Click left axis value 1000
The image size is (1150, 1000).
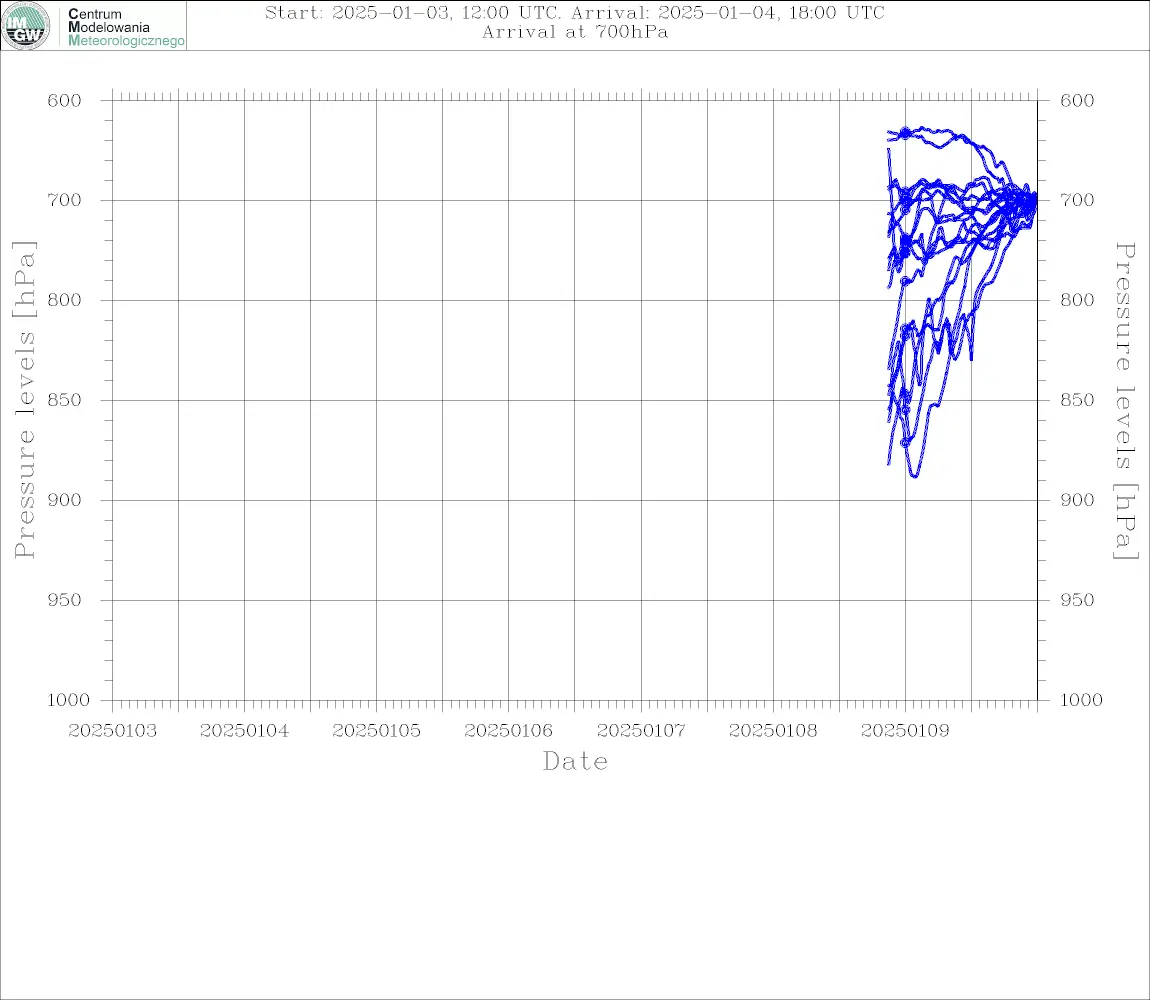point(69,700)
